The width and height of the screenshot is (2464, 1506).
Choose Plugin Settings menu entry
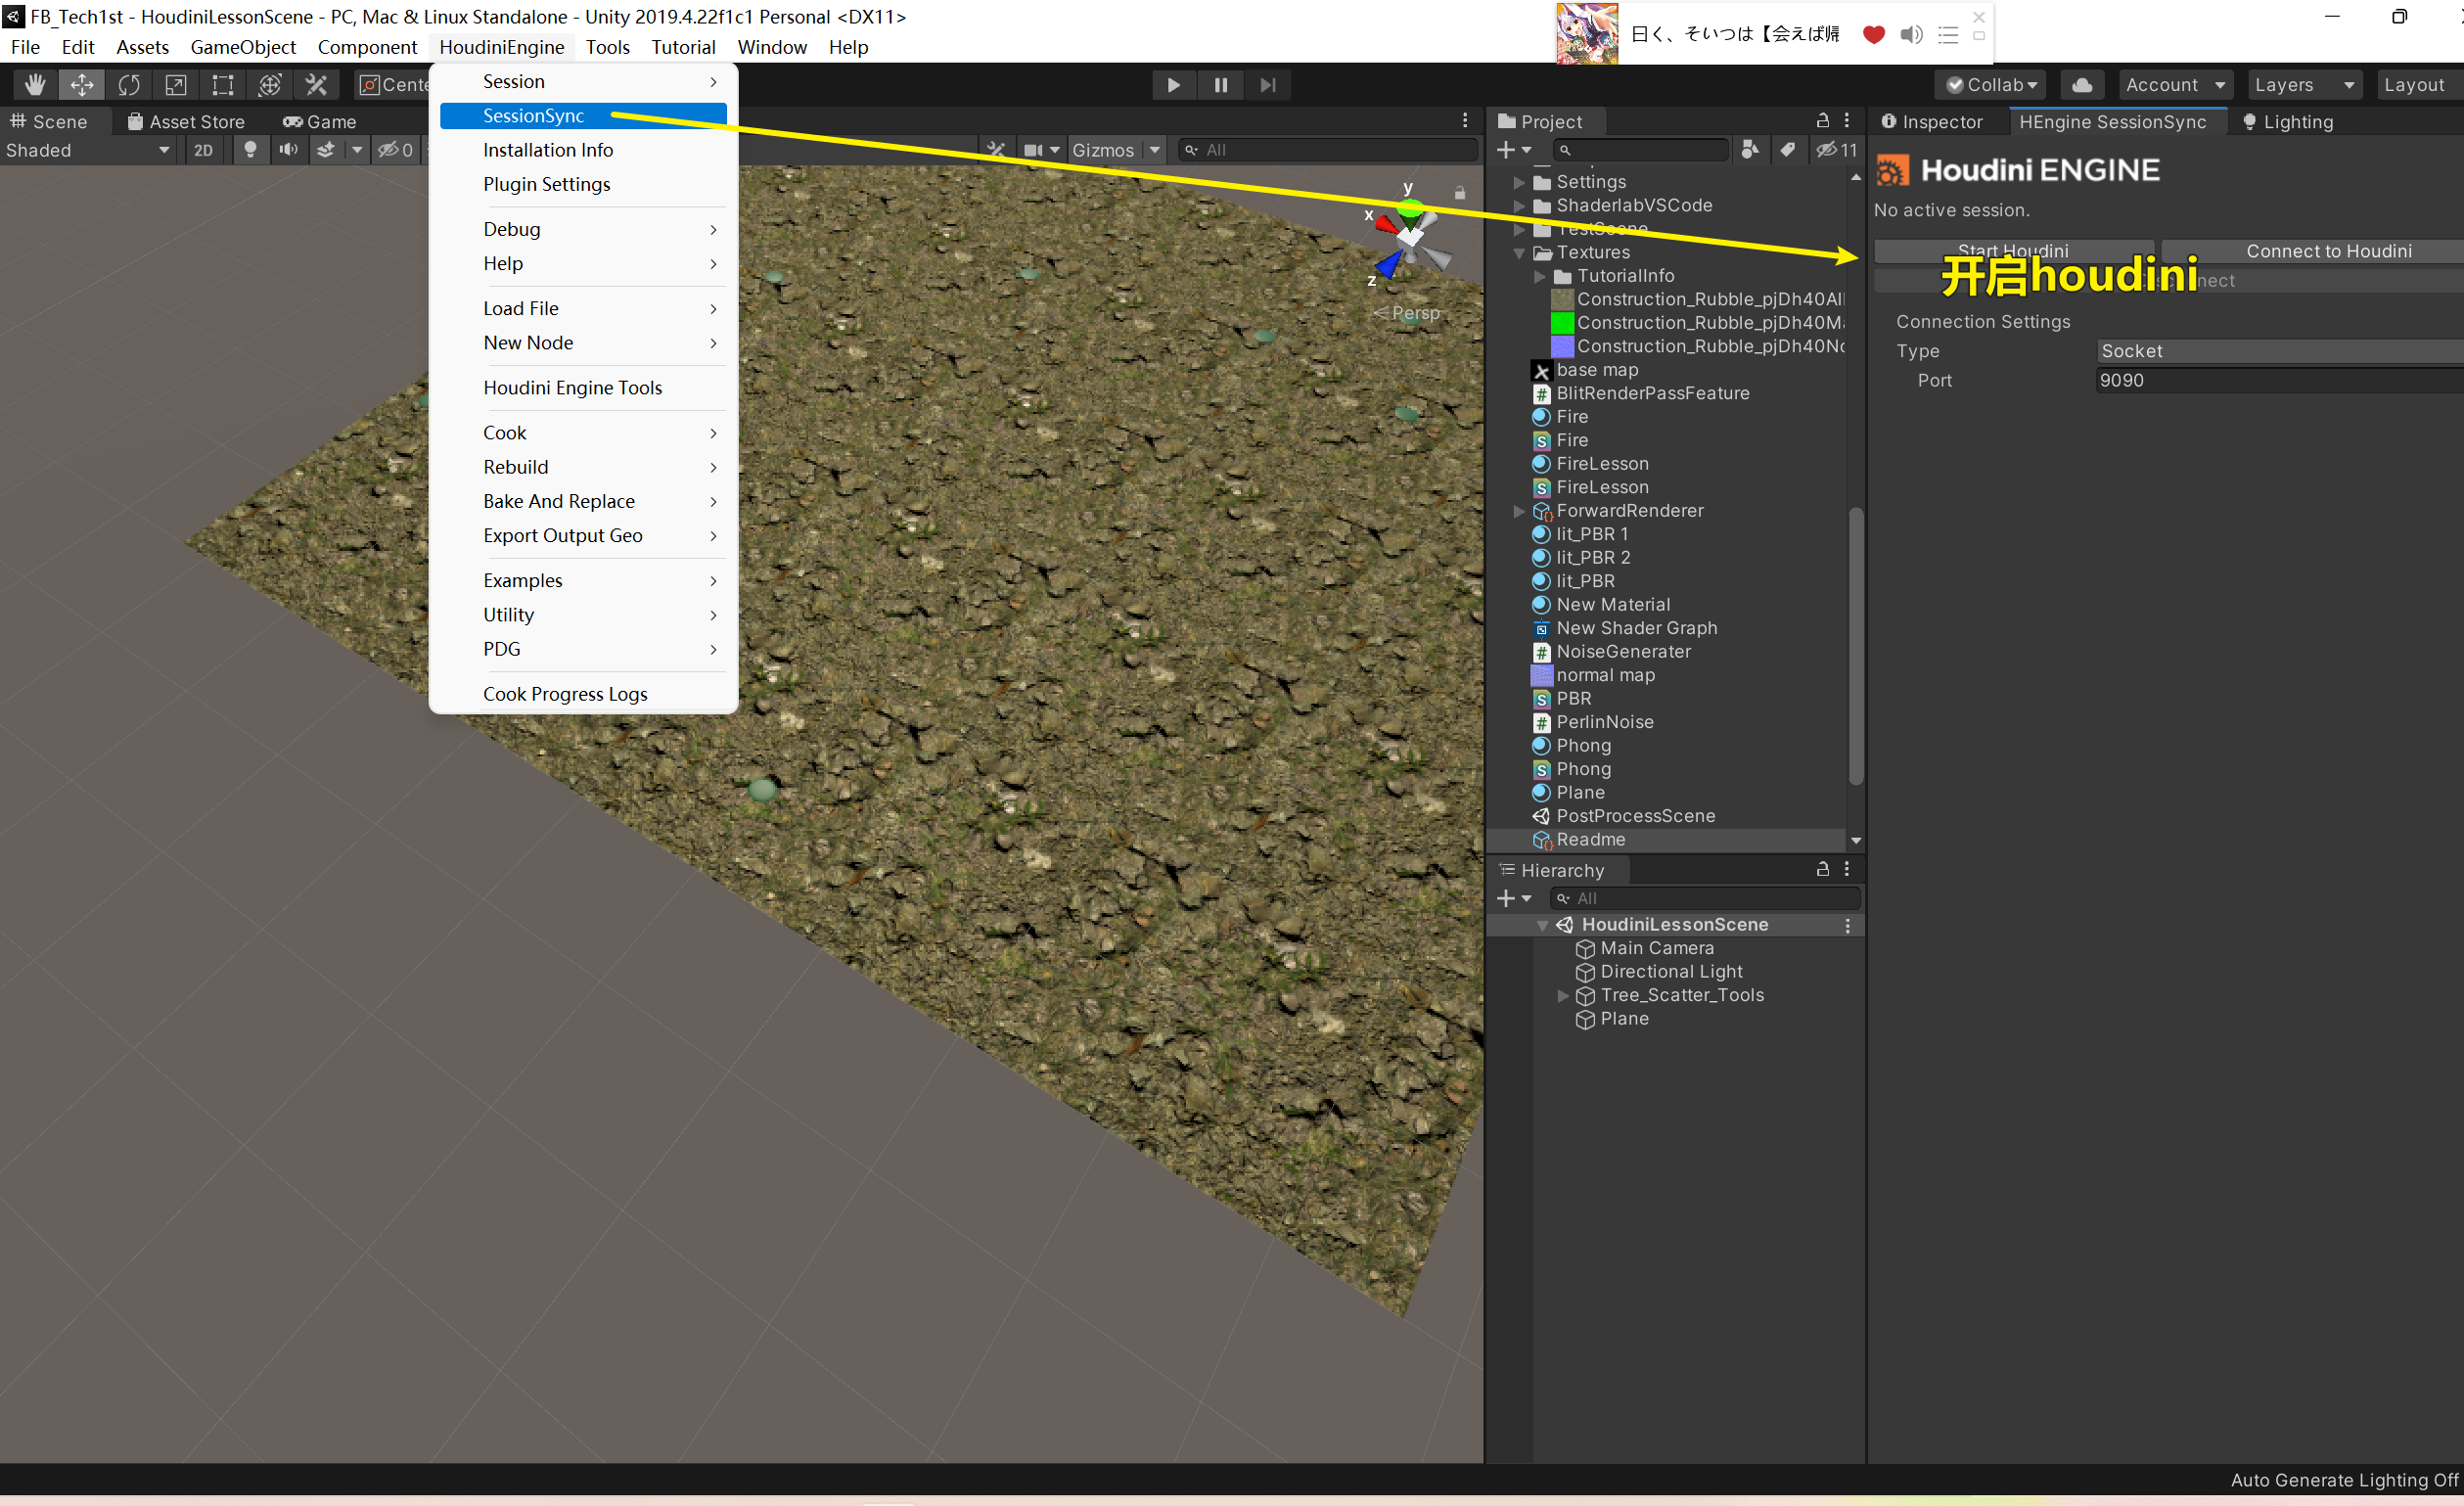click(546, 184)
